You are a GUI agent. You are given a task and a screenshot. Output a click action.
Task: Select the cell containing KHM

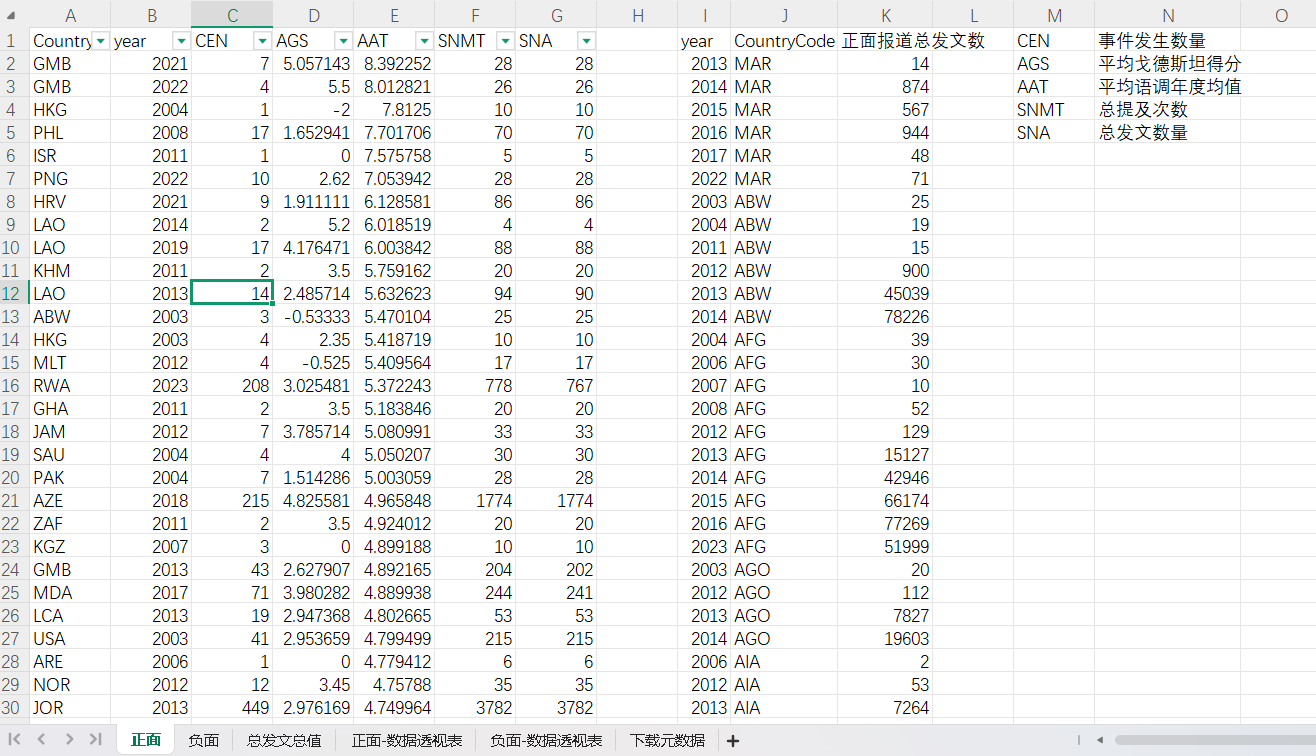70,271
